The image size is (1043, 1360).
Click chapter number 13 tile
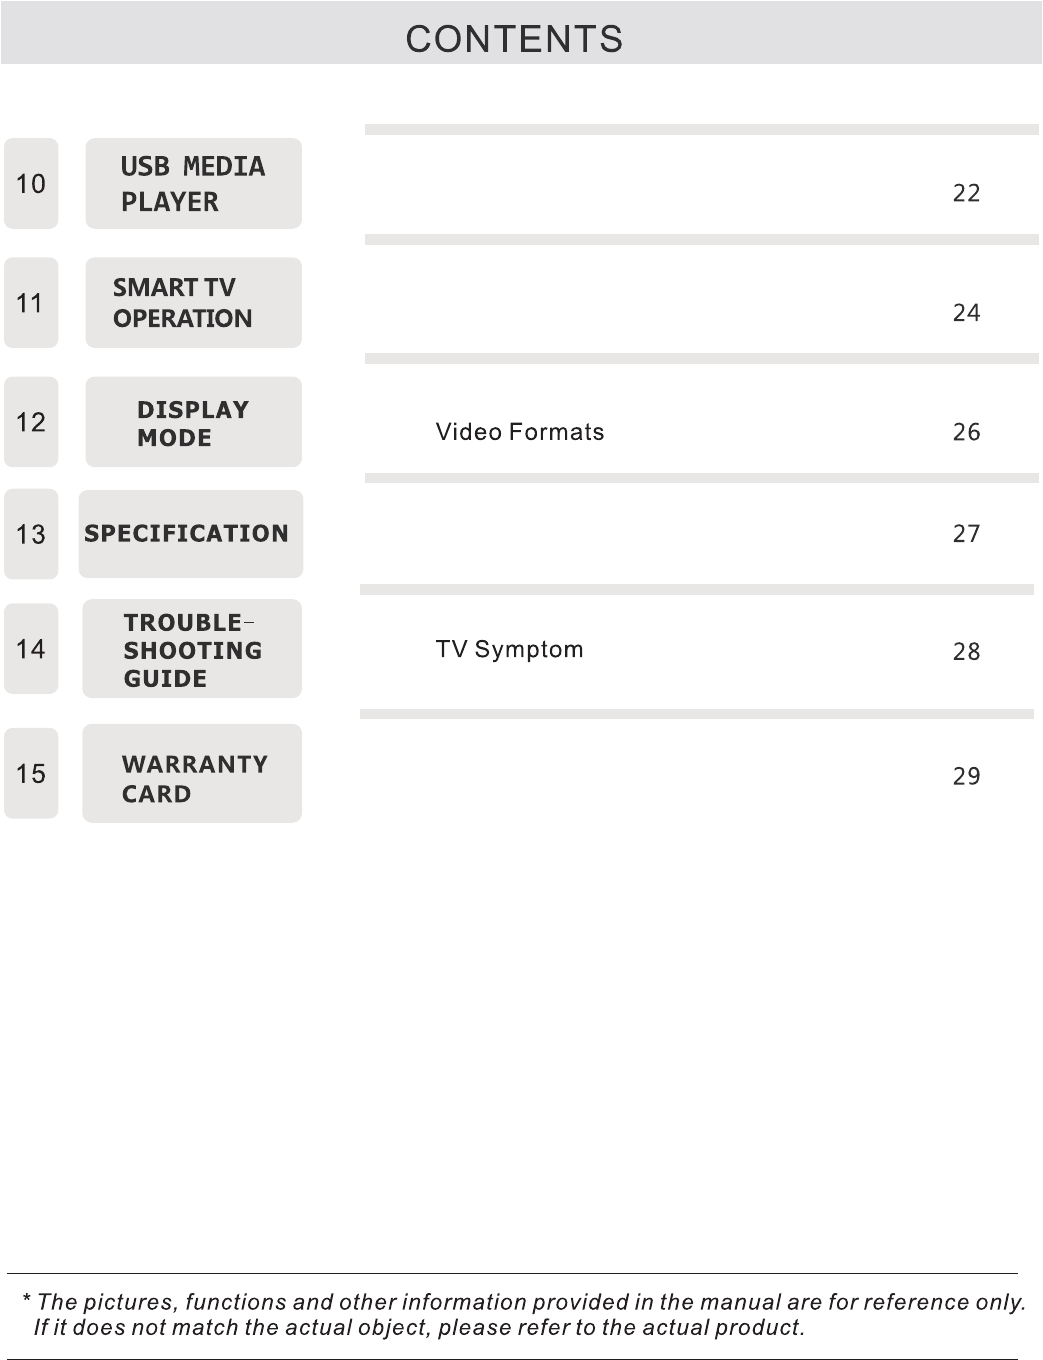click(31, 534)
